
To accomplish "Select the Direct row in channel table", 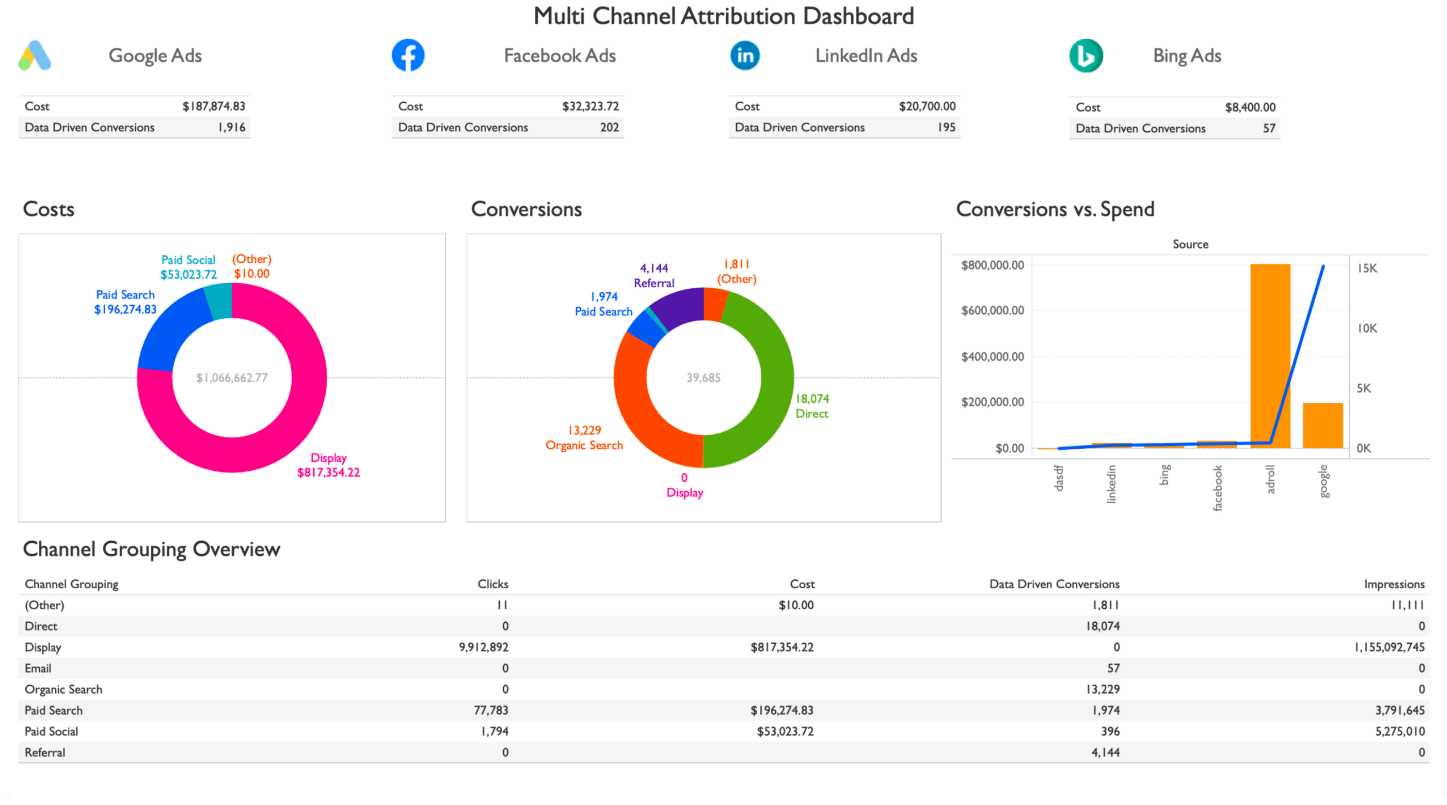I will click(725, 626).
